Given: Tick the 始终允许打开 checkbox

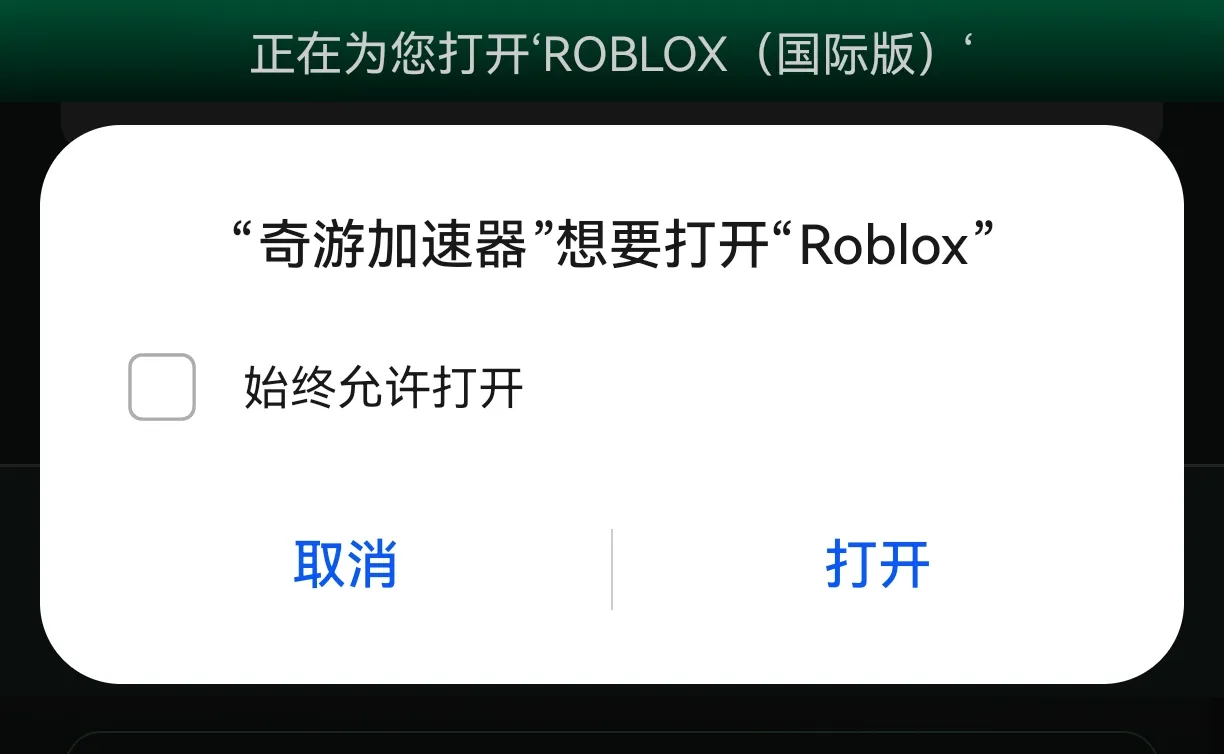Looking at the screenshot, I should (x=162, y=387).
